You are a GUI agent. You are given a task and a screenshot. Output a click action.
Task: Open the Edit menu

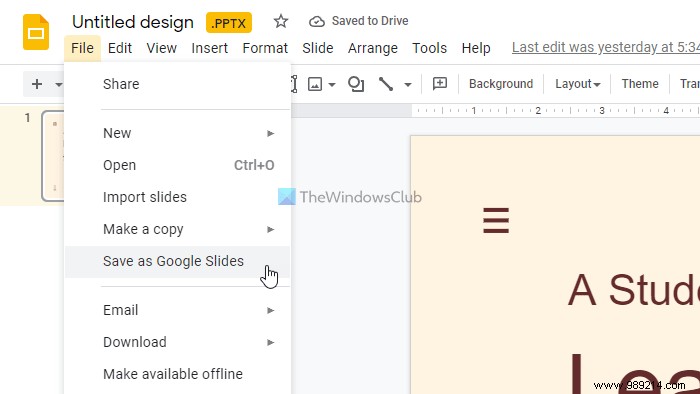120,48
